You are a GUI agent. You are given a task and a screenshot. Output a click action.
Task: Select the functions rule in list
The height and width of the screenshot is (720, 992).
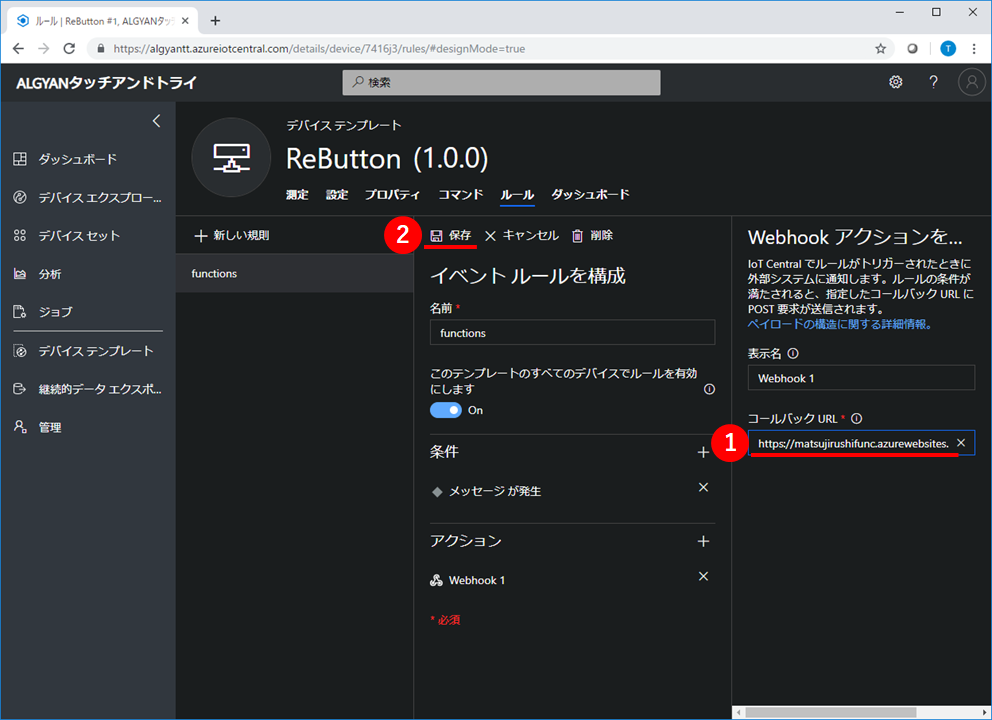[x=294, y=273]
